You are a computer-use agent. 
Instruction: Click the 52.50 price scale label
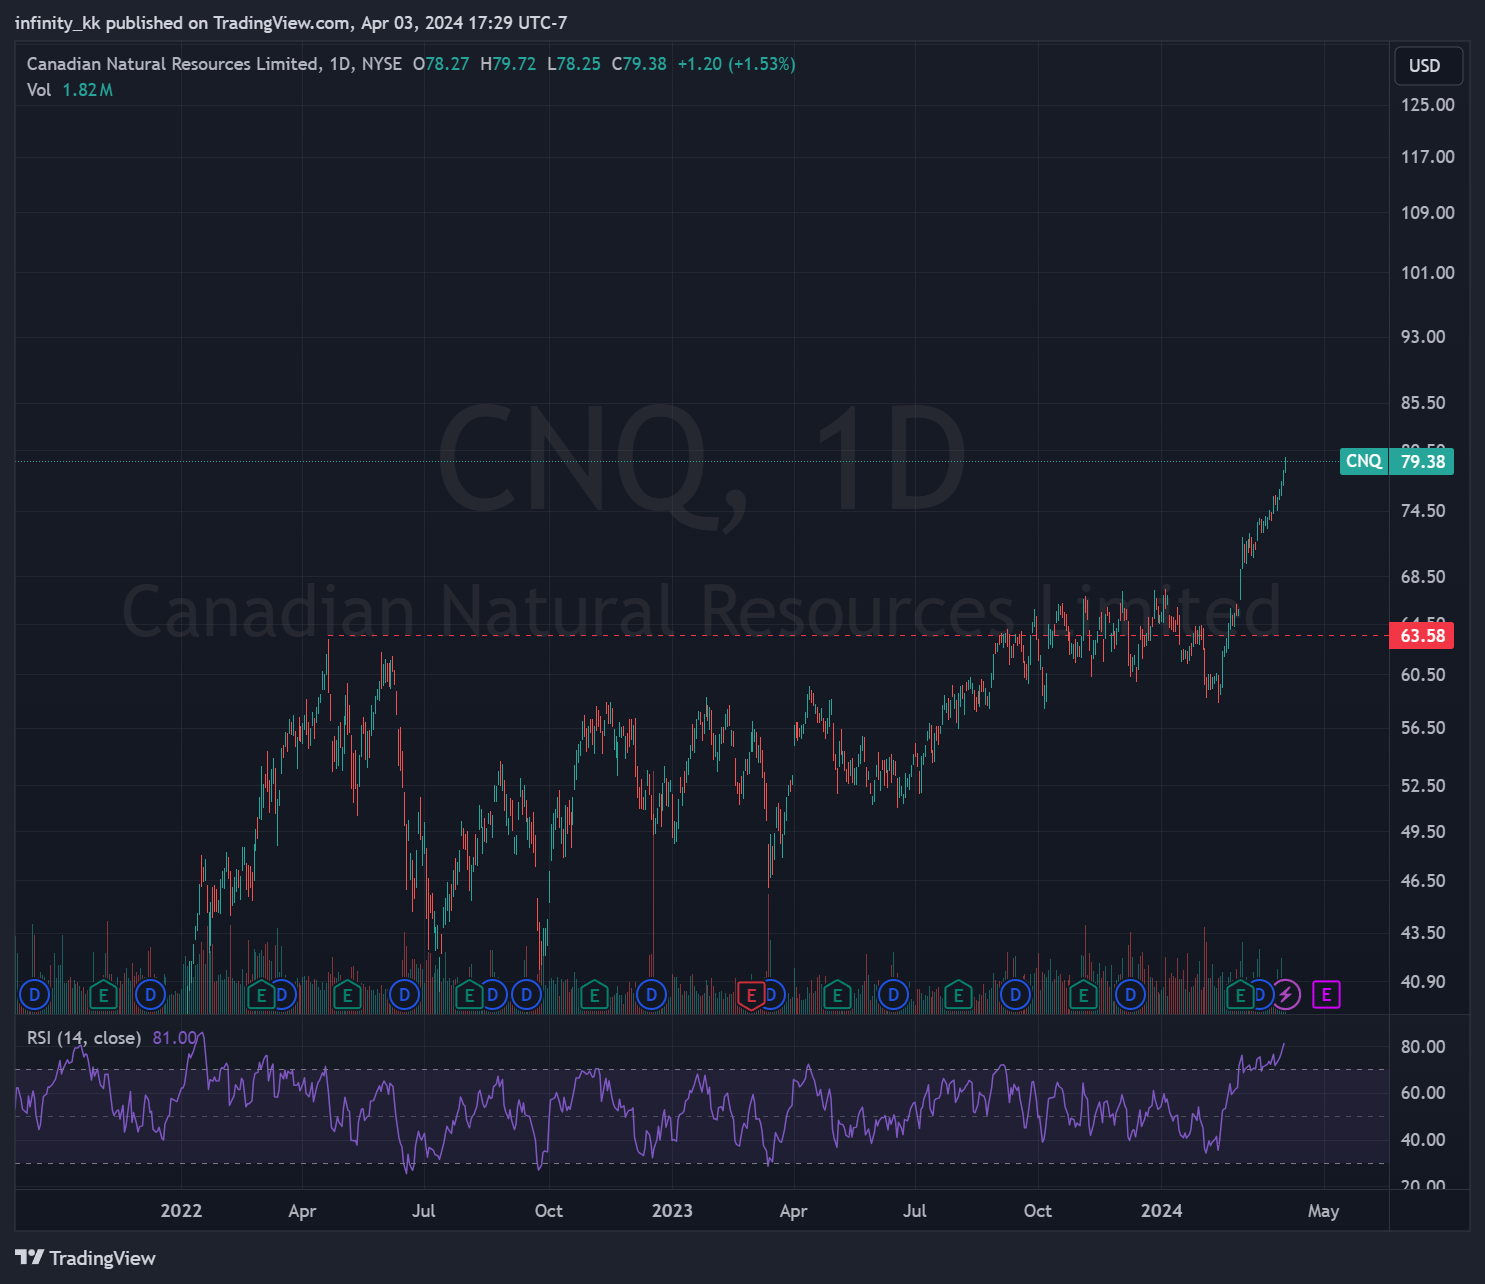click(x=1423, y=786)
